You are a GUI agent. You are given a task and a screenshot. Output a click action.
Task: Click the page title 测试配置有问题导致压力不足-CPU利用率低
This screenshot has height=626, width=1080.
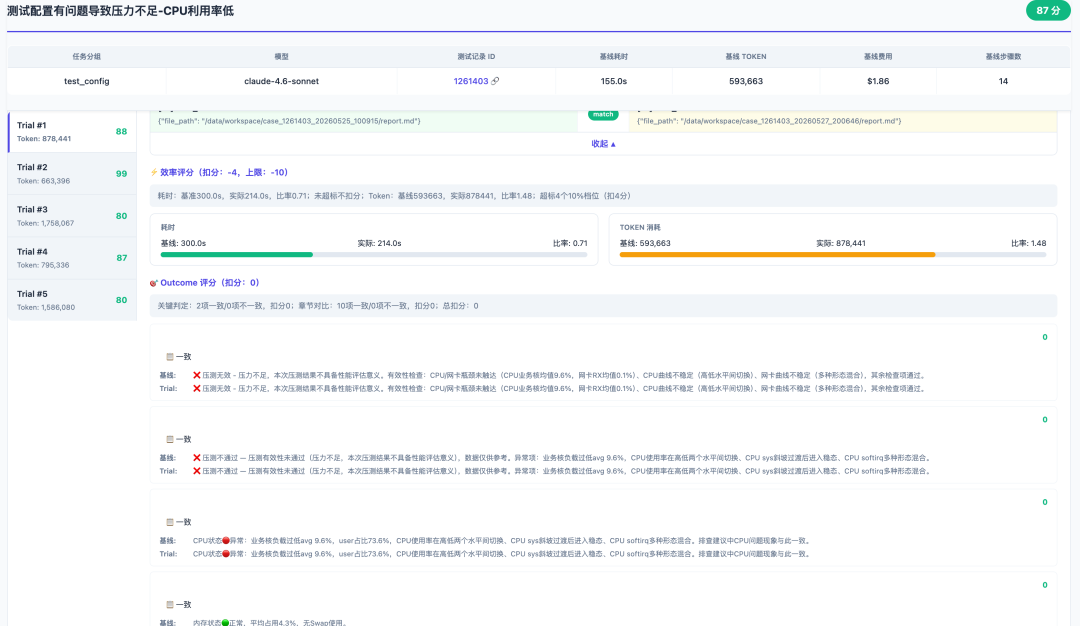[x=121, y=11]
